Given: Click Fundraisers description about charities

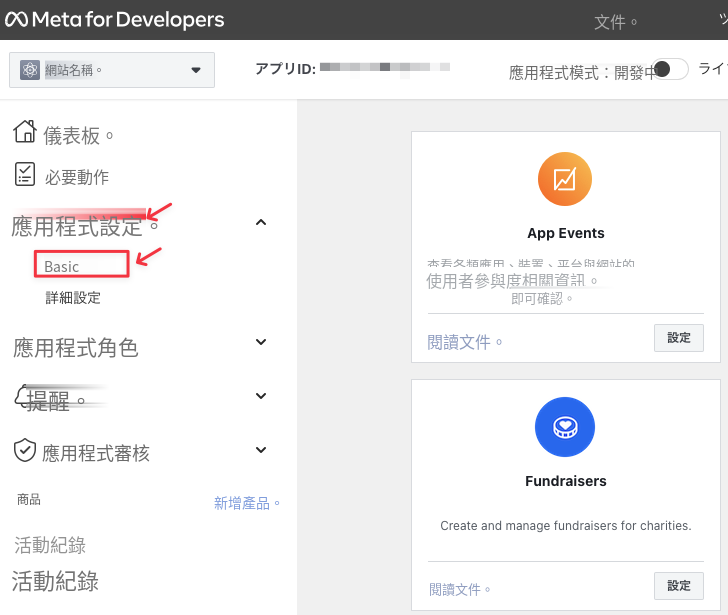Looking at the screenshot, I should coord(566,526).
